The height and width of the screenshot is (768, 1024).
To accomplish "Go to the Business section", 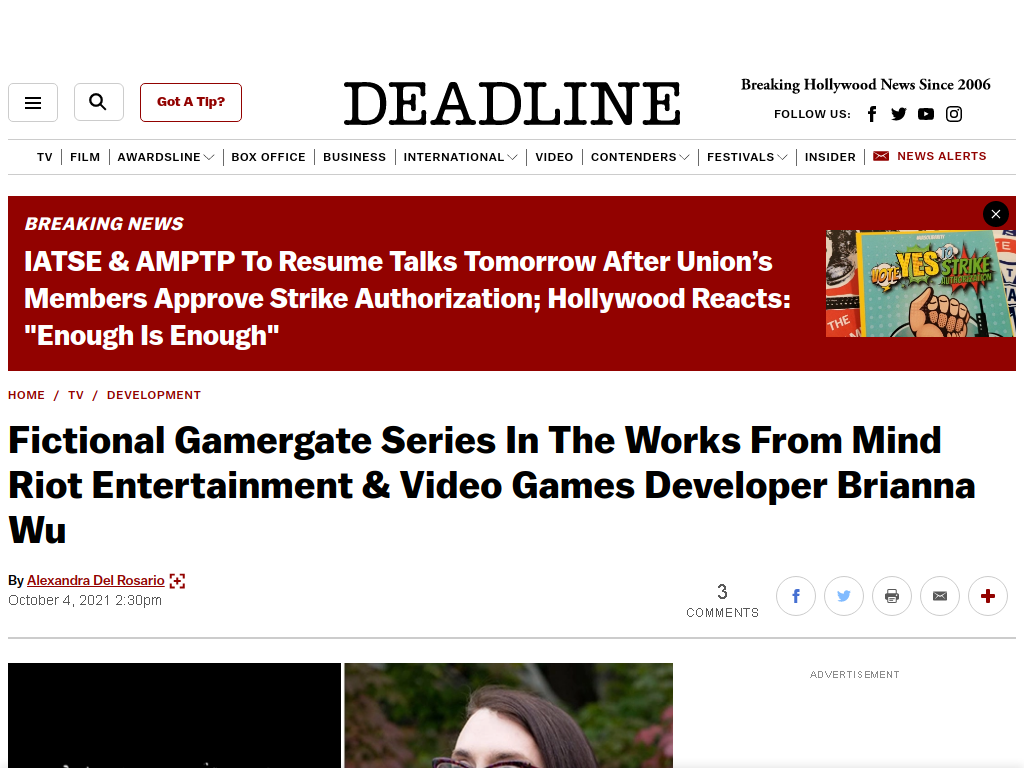I will [355, 157].
